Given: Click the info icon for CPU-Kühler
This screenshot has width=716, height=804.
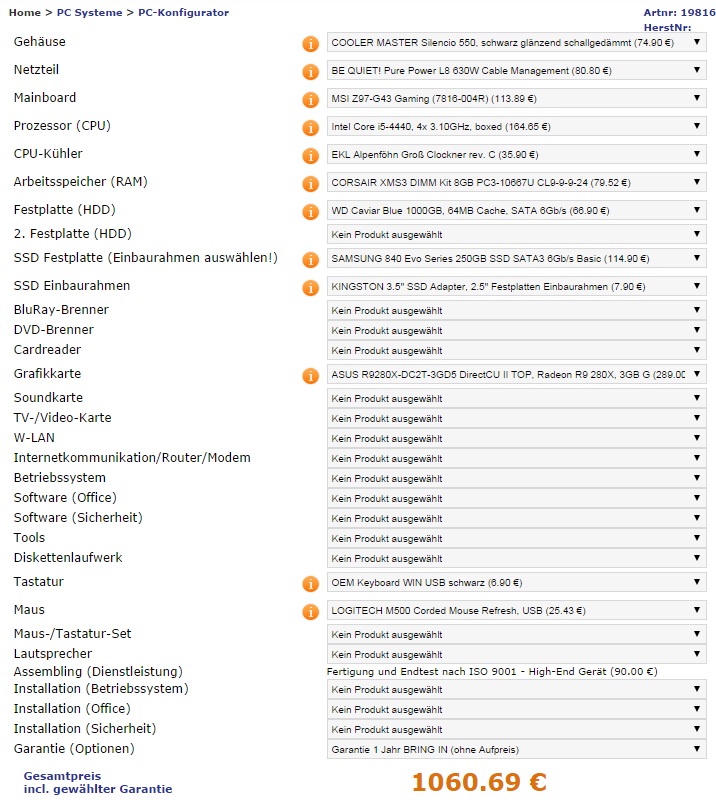Looking at the screenshot, I should click(x=310, y=155).
